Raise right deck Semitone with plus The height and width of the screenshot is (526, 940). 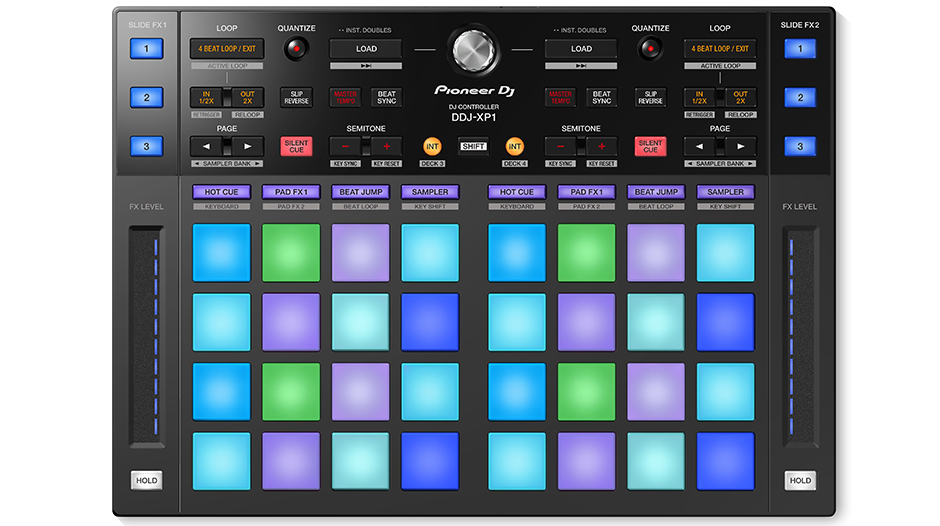click(601, 146)
